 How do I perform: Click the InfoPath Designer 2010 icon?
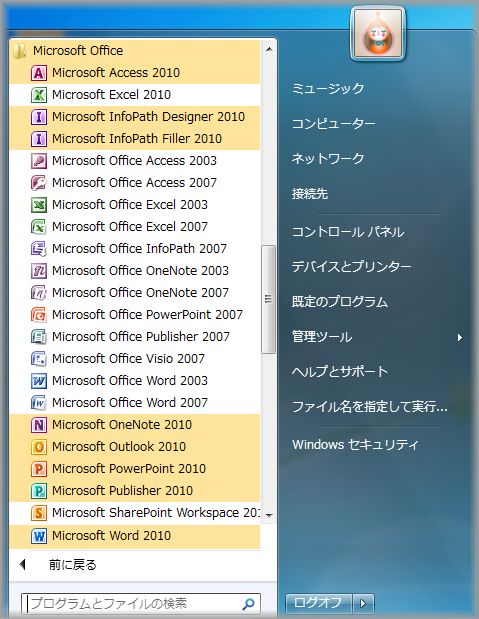pos(39,117)
